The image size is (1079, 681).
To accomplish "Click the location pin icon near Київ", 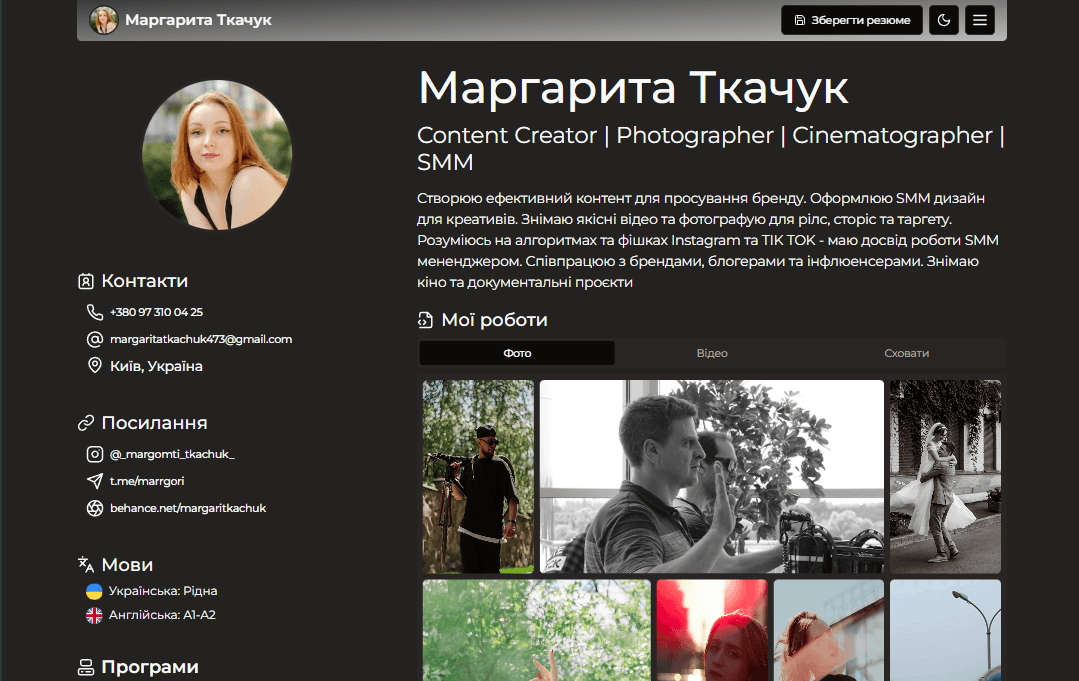I will pyautogui.click(x=94, y=366).
